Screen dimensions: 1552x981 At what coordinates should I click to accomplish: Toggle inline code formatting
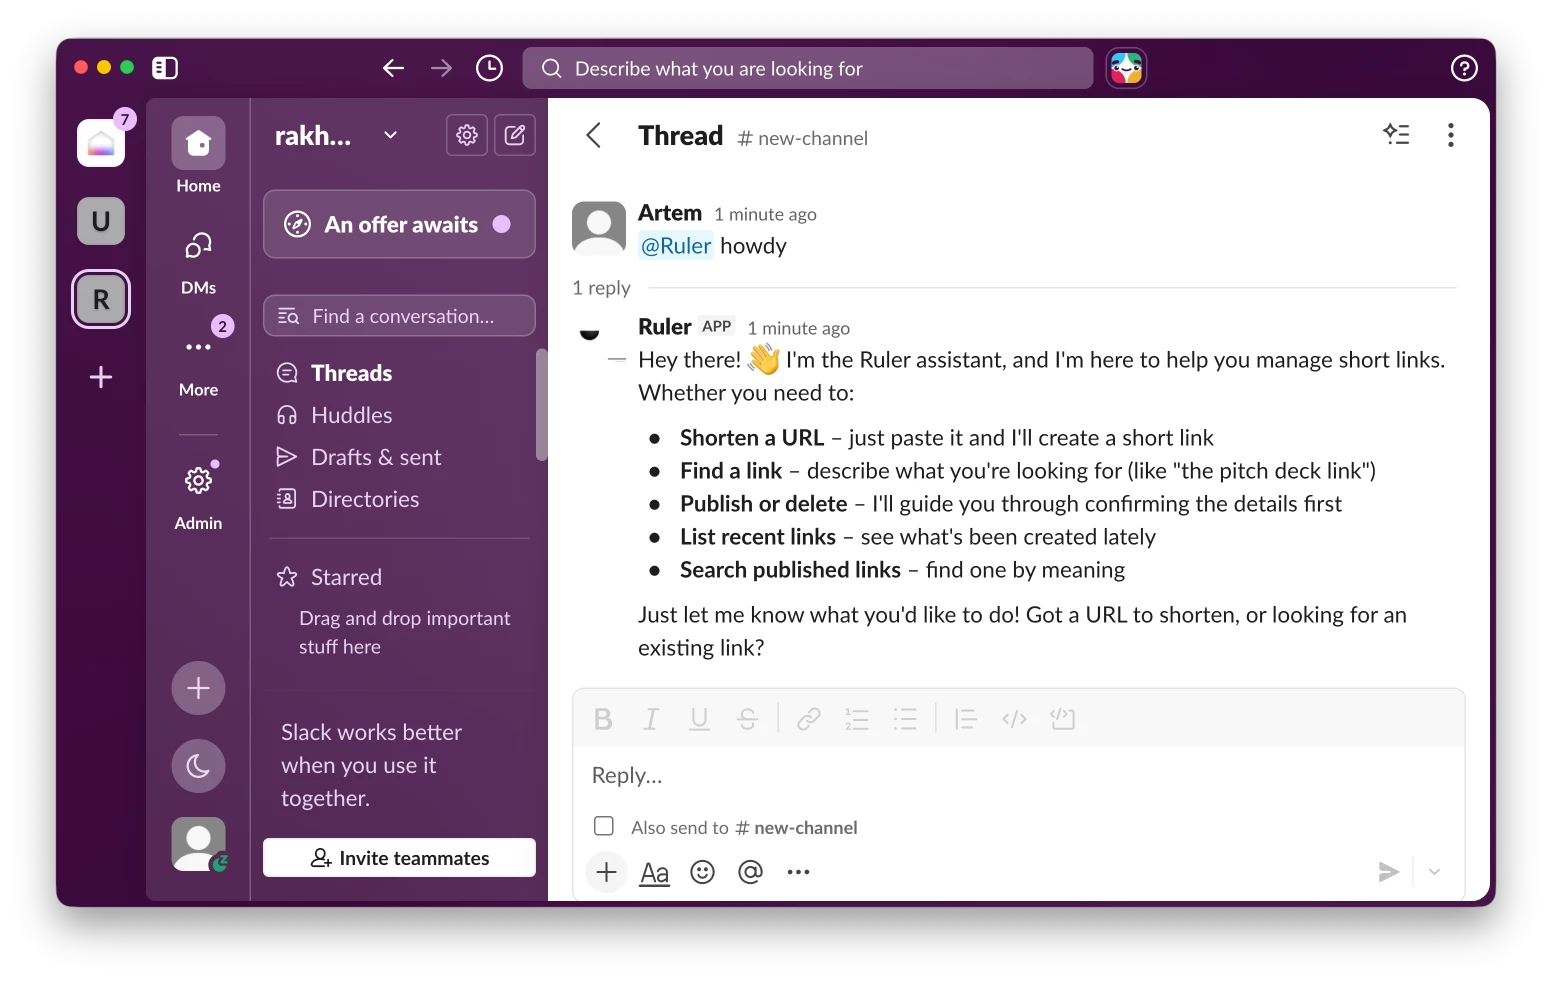[x=1014, y=719]
